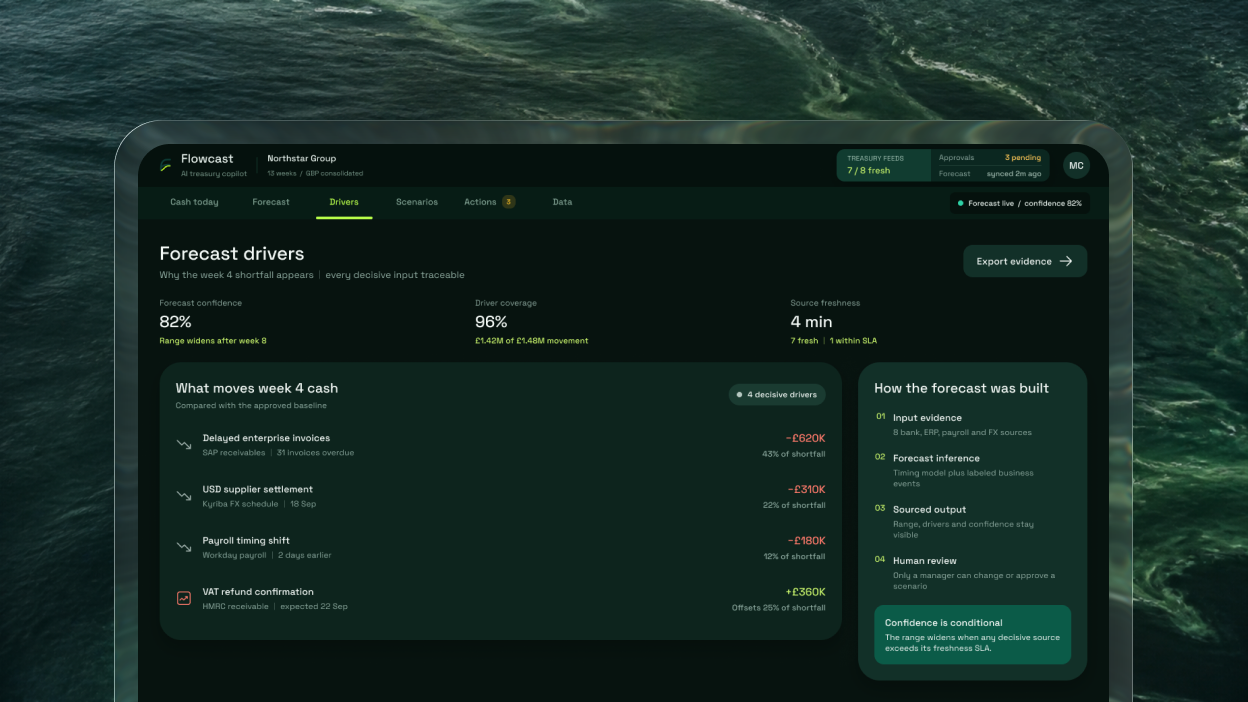Click the green Forecast live status dot
This screenshot has width=1248, height=702.
point(961,203)
